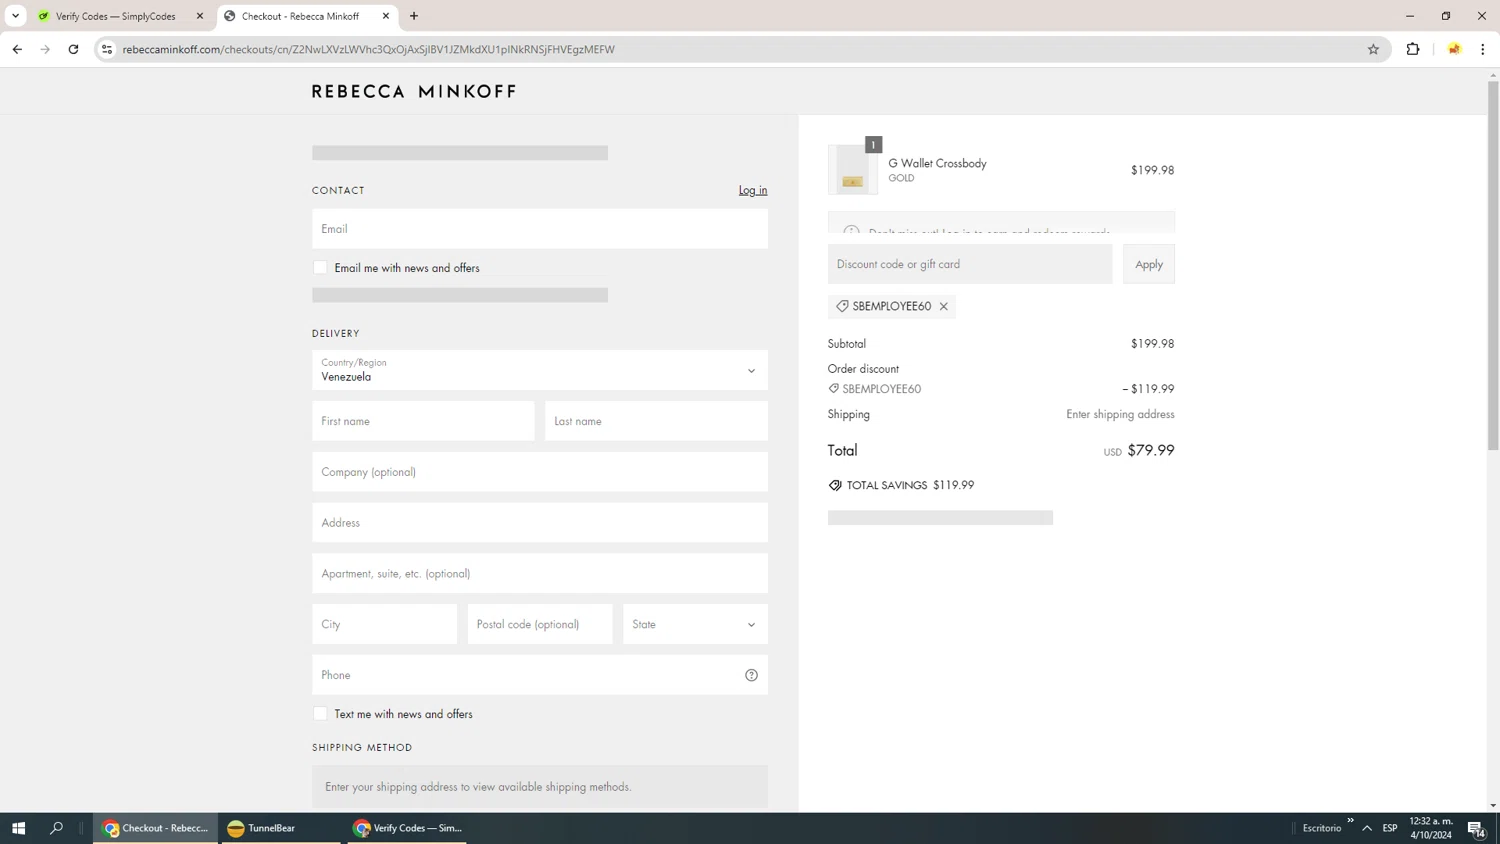Open Windows taskbar search
The width and height of the screenshot is (1500, 844).
click(57, 828)
